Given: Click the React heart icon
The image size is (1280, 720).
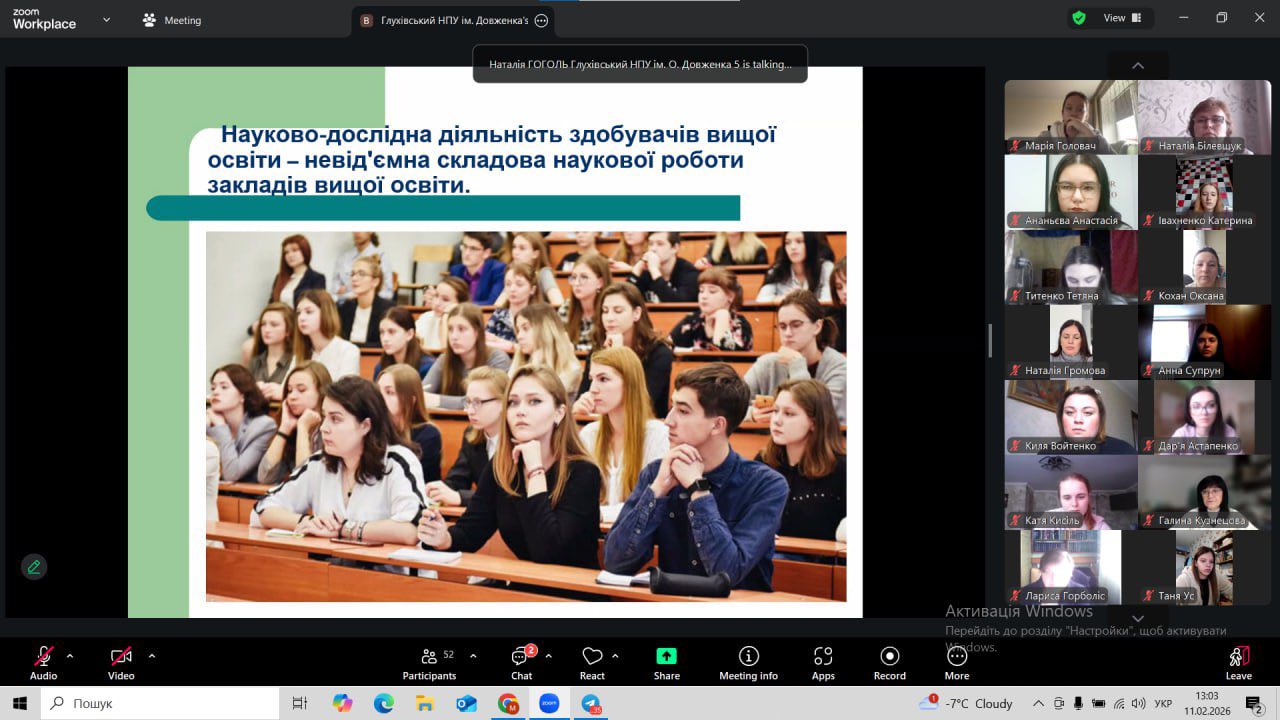Looking at the screenshot, I should [x=592, y=661].
